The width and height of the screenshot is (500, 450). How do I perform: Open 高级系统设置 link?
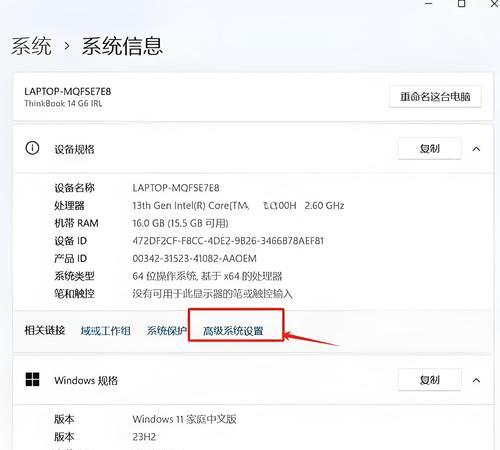(x=233, y=331)
